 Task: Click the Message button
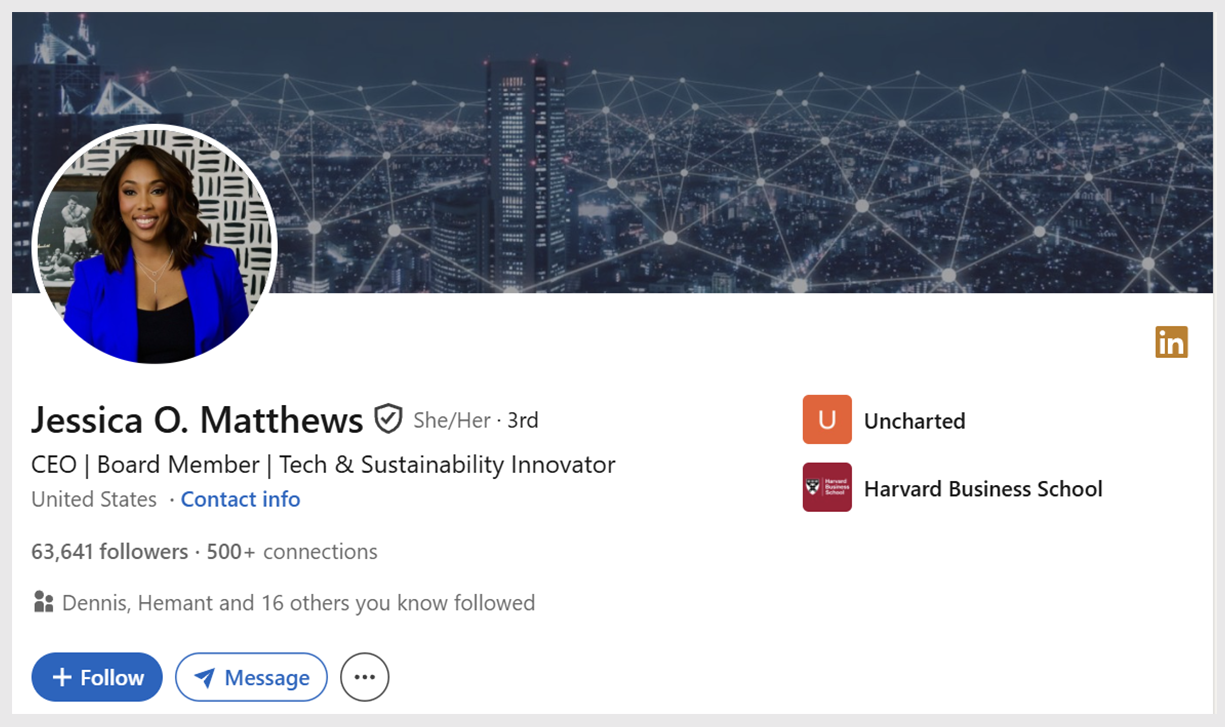251,677
